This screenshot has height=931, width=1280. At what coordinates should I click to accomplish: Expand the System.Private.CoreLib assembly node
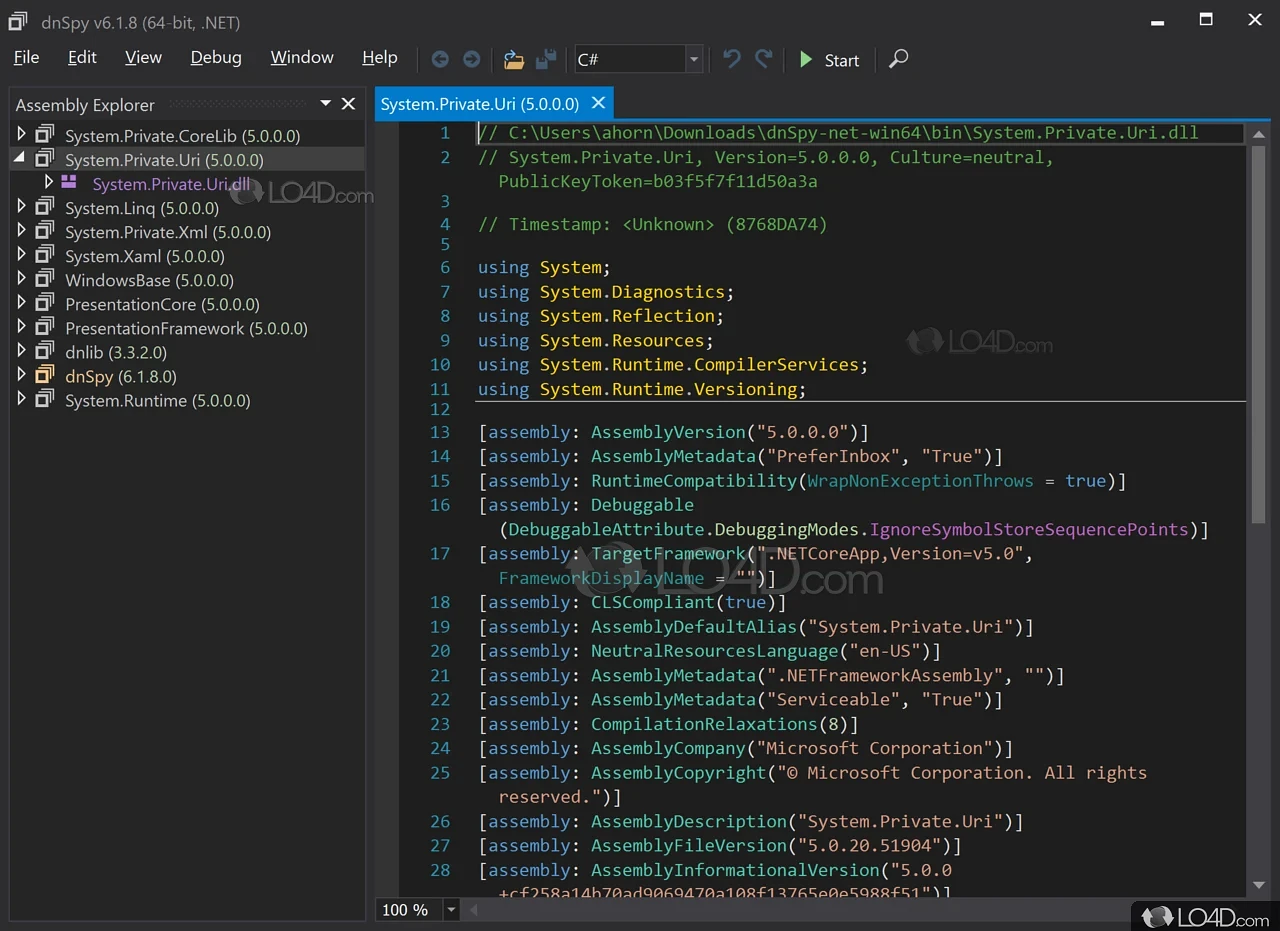(x=22, y=135)
